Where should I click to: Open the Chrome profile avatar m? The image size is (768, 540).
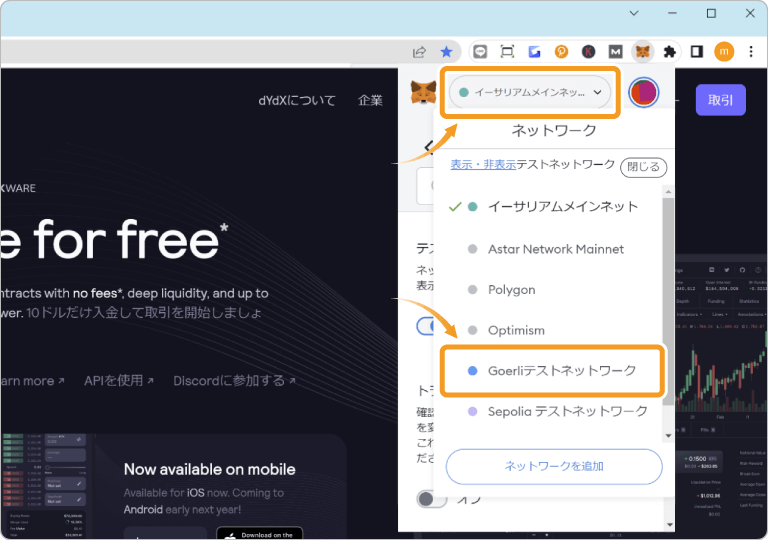[724, 51]
